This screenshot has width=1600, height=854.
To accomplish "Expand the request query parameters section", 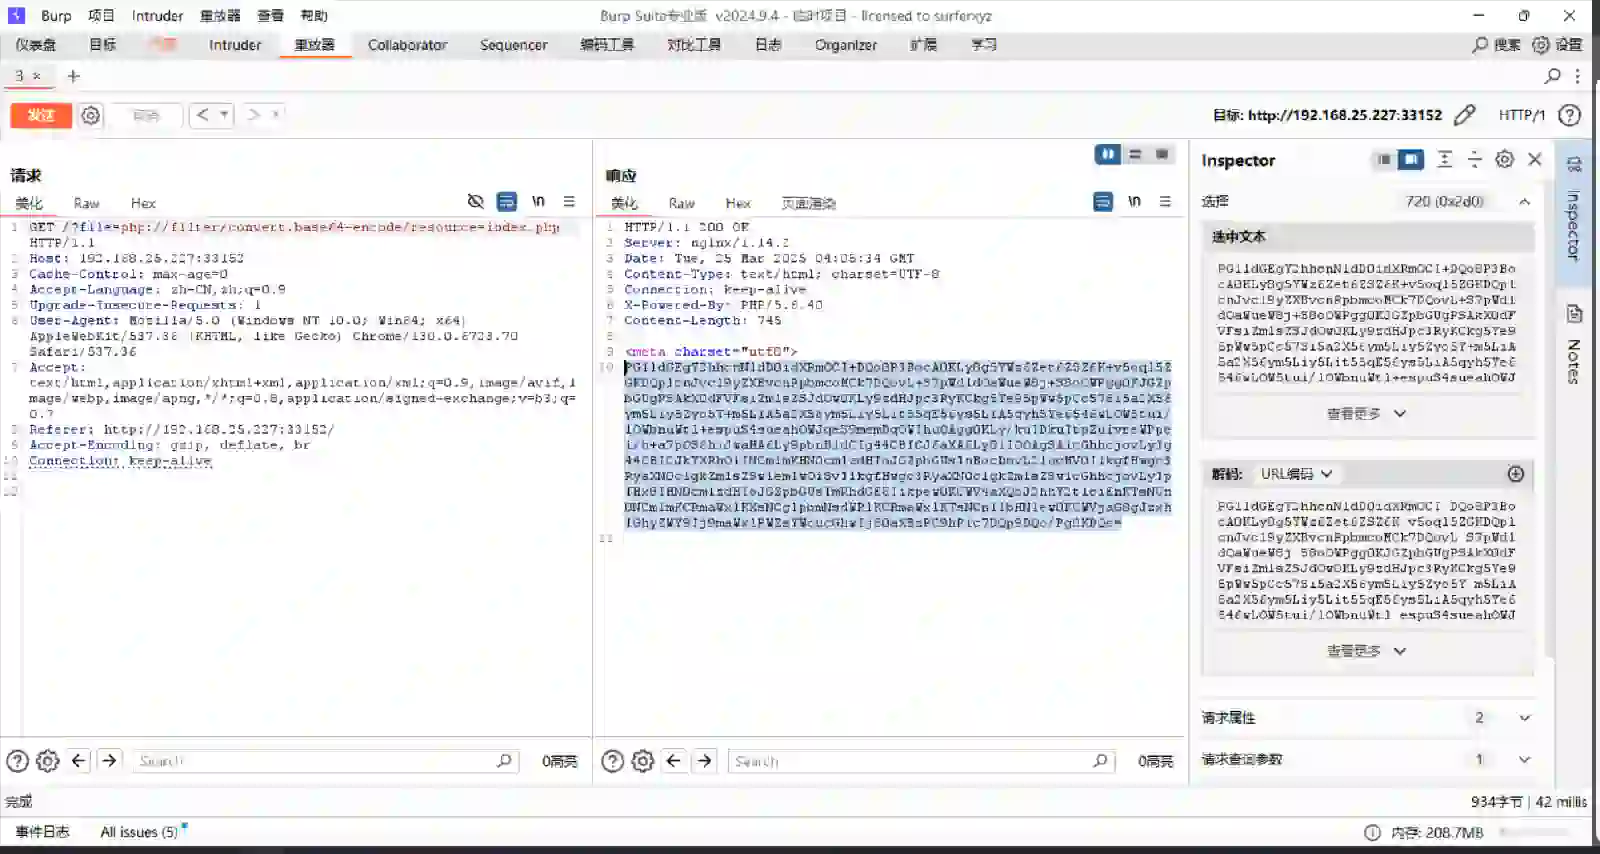I will [1524, 760].
